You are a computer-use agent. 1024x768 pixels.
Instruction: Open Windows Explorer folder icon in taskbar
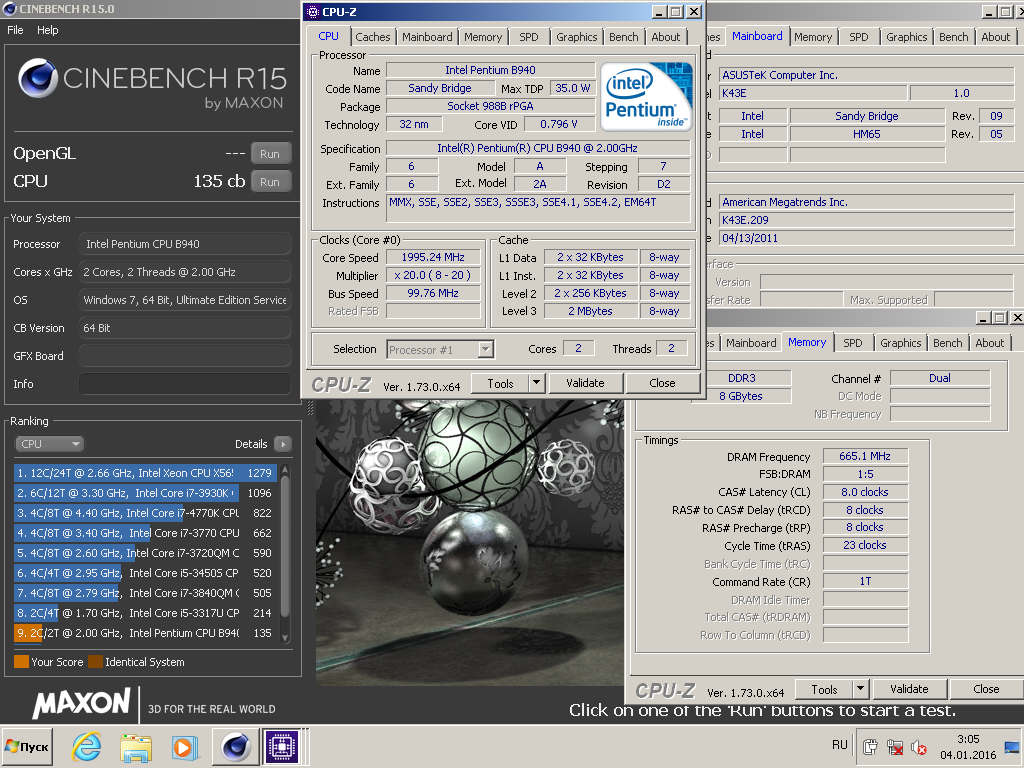tap(136, 746)
